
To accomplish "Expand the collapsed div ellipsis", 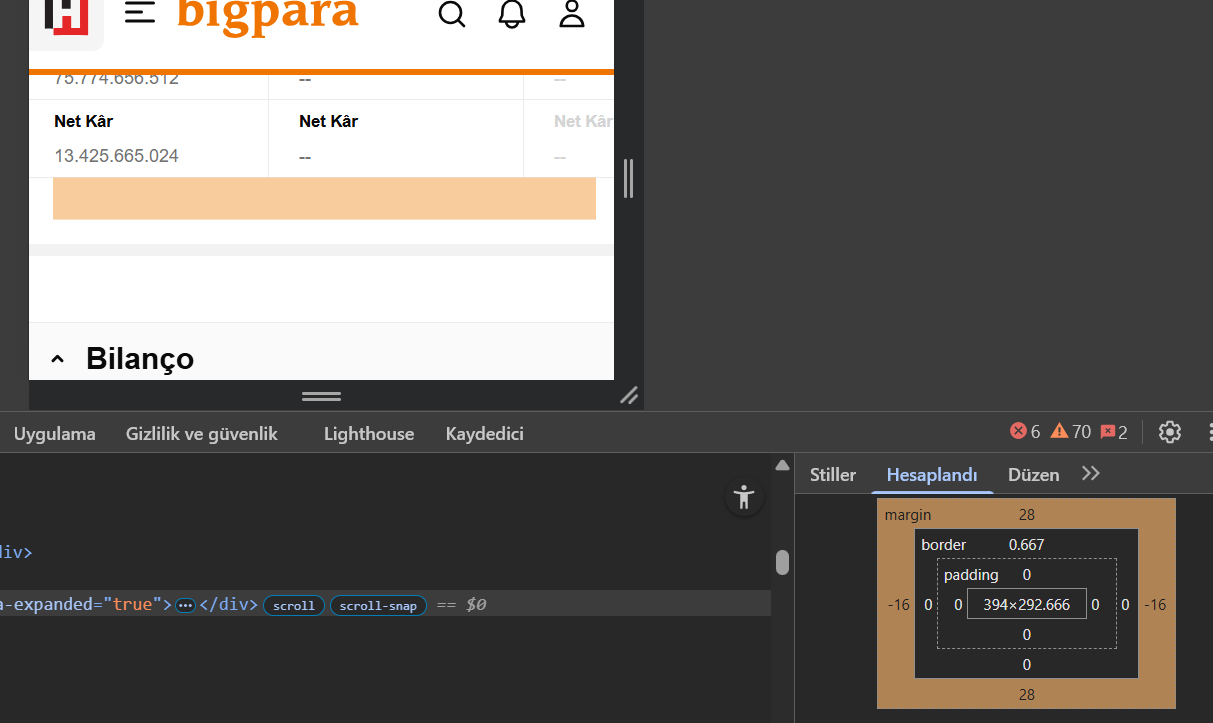I will 185,605.
